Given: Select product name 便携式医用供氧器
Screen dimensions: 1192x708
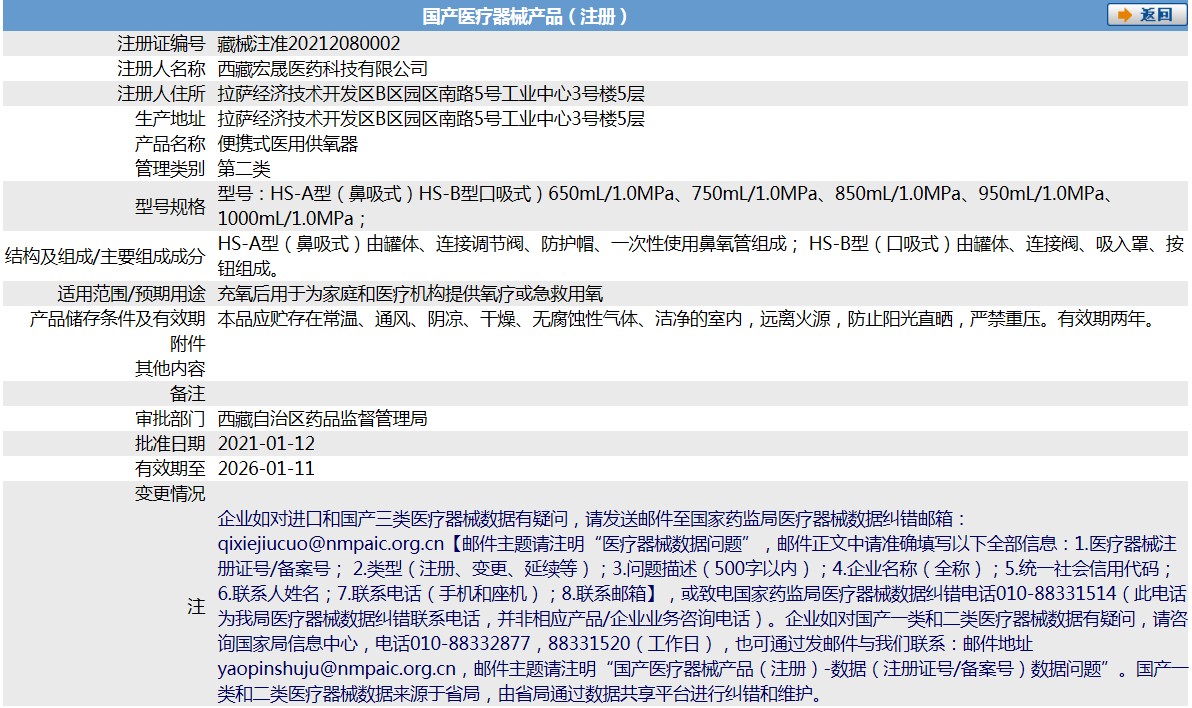Looking at the screenshot, I should [x=287, y=144].
